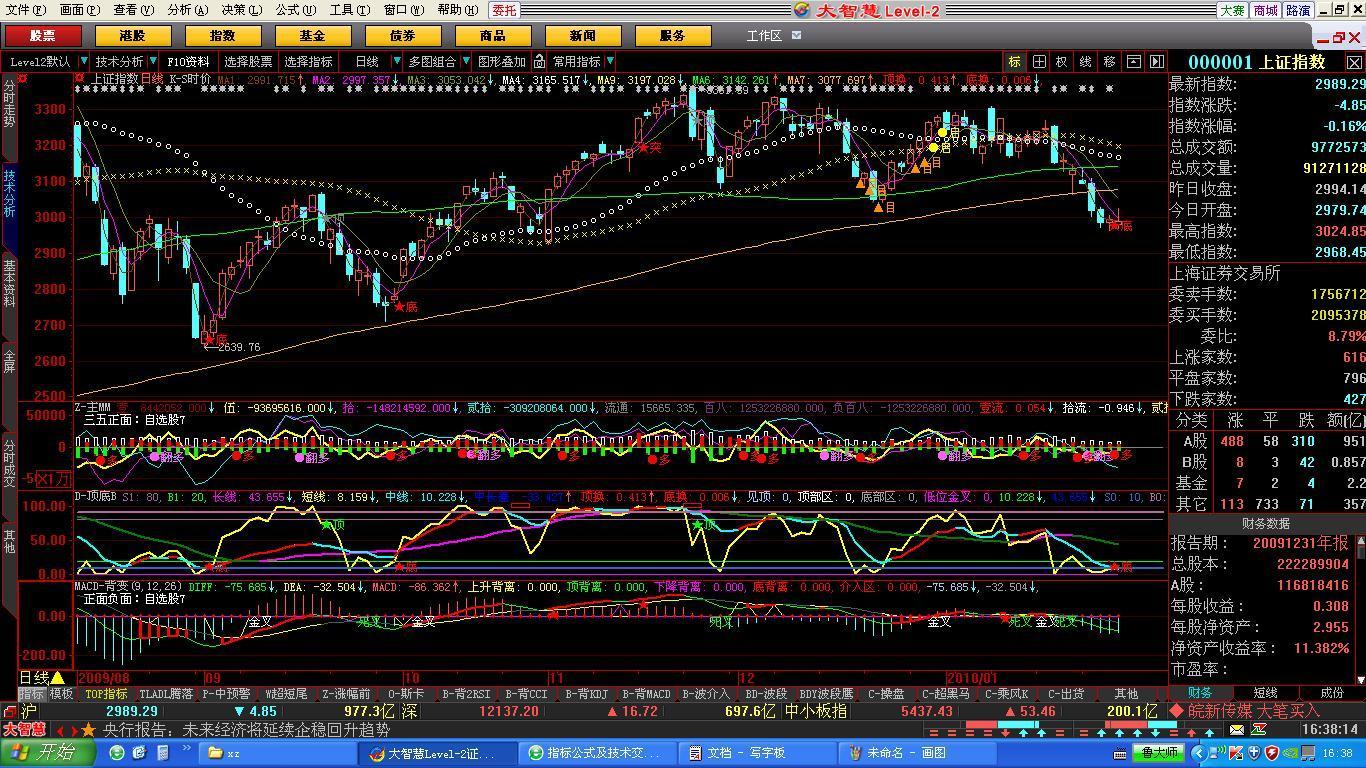Screen dimensions: 1366x768
Task: Open the 帮助 menu
Action: click(x=456, y=10)
